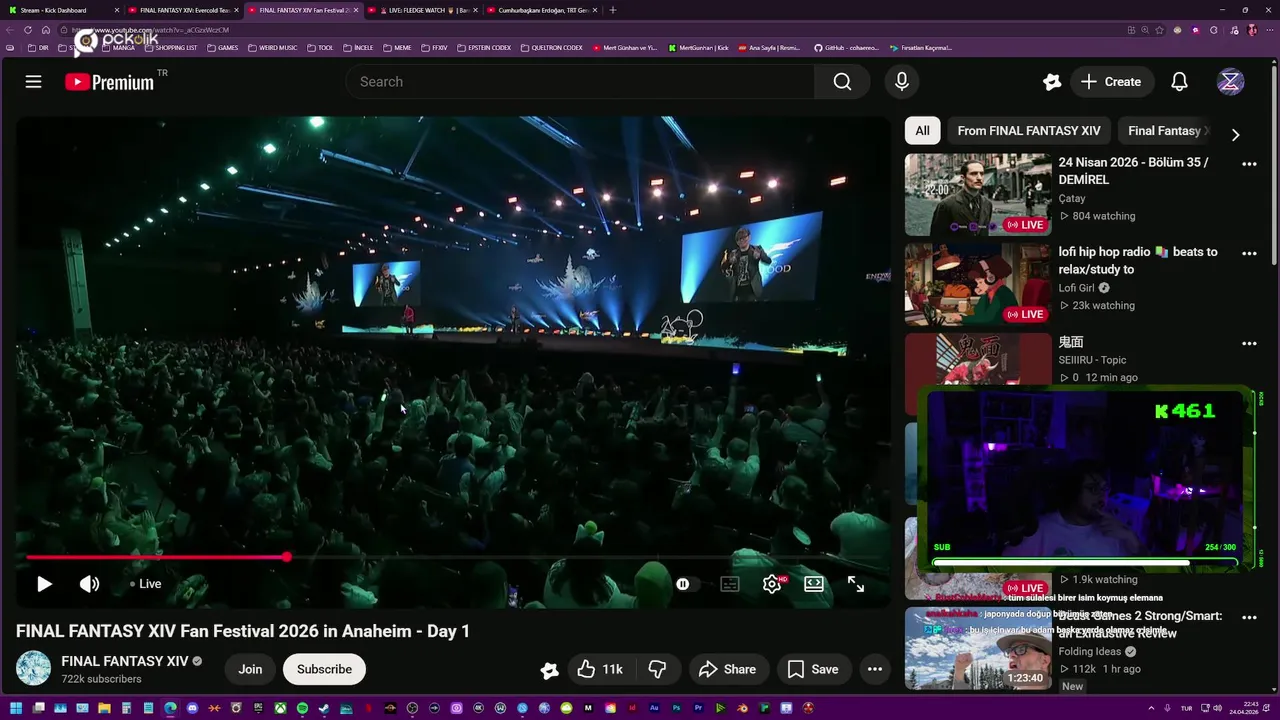Open the notifications bell
Viewport: 1280px width, 720px height.
tap(1179, 82)
